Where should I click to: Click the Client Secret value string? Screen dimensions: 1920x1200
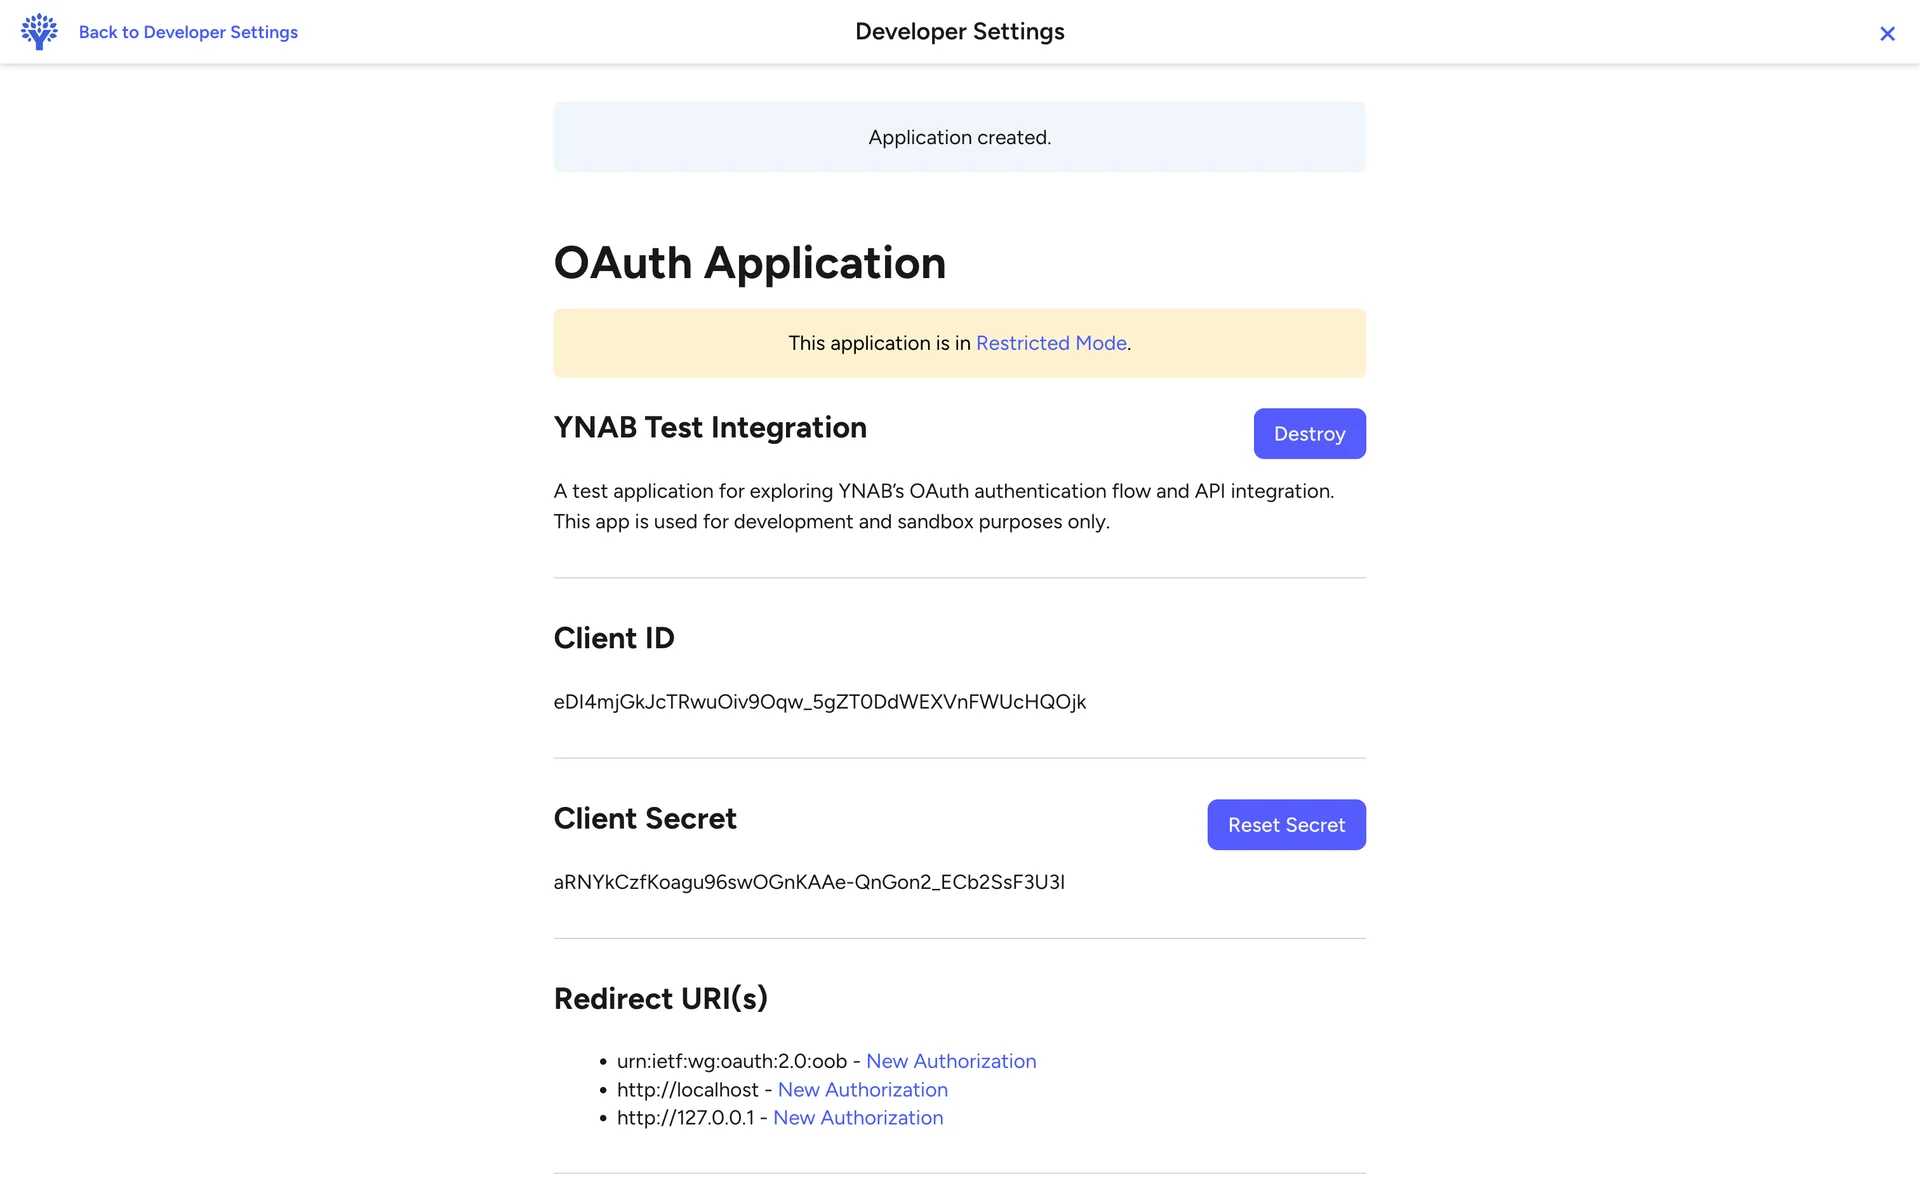click(x=808, y=882)
